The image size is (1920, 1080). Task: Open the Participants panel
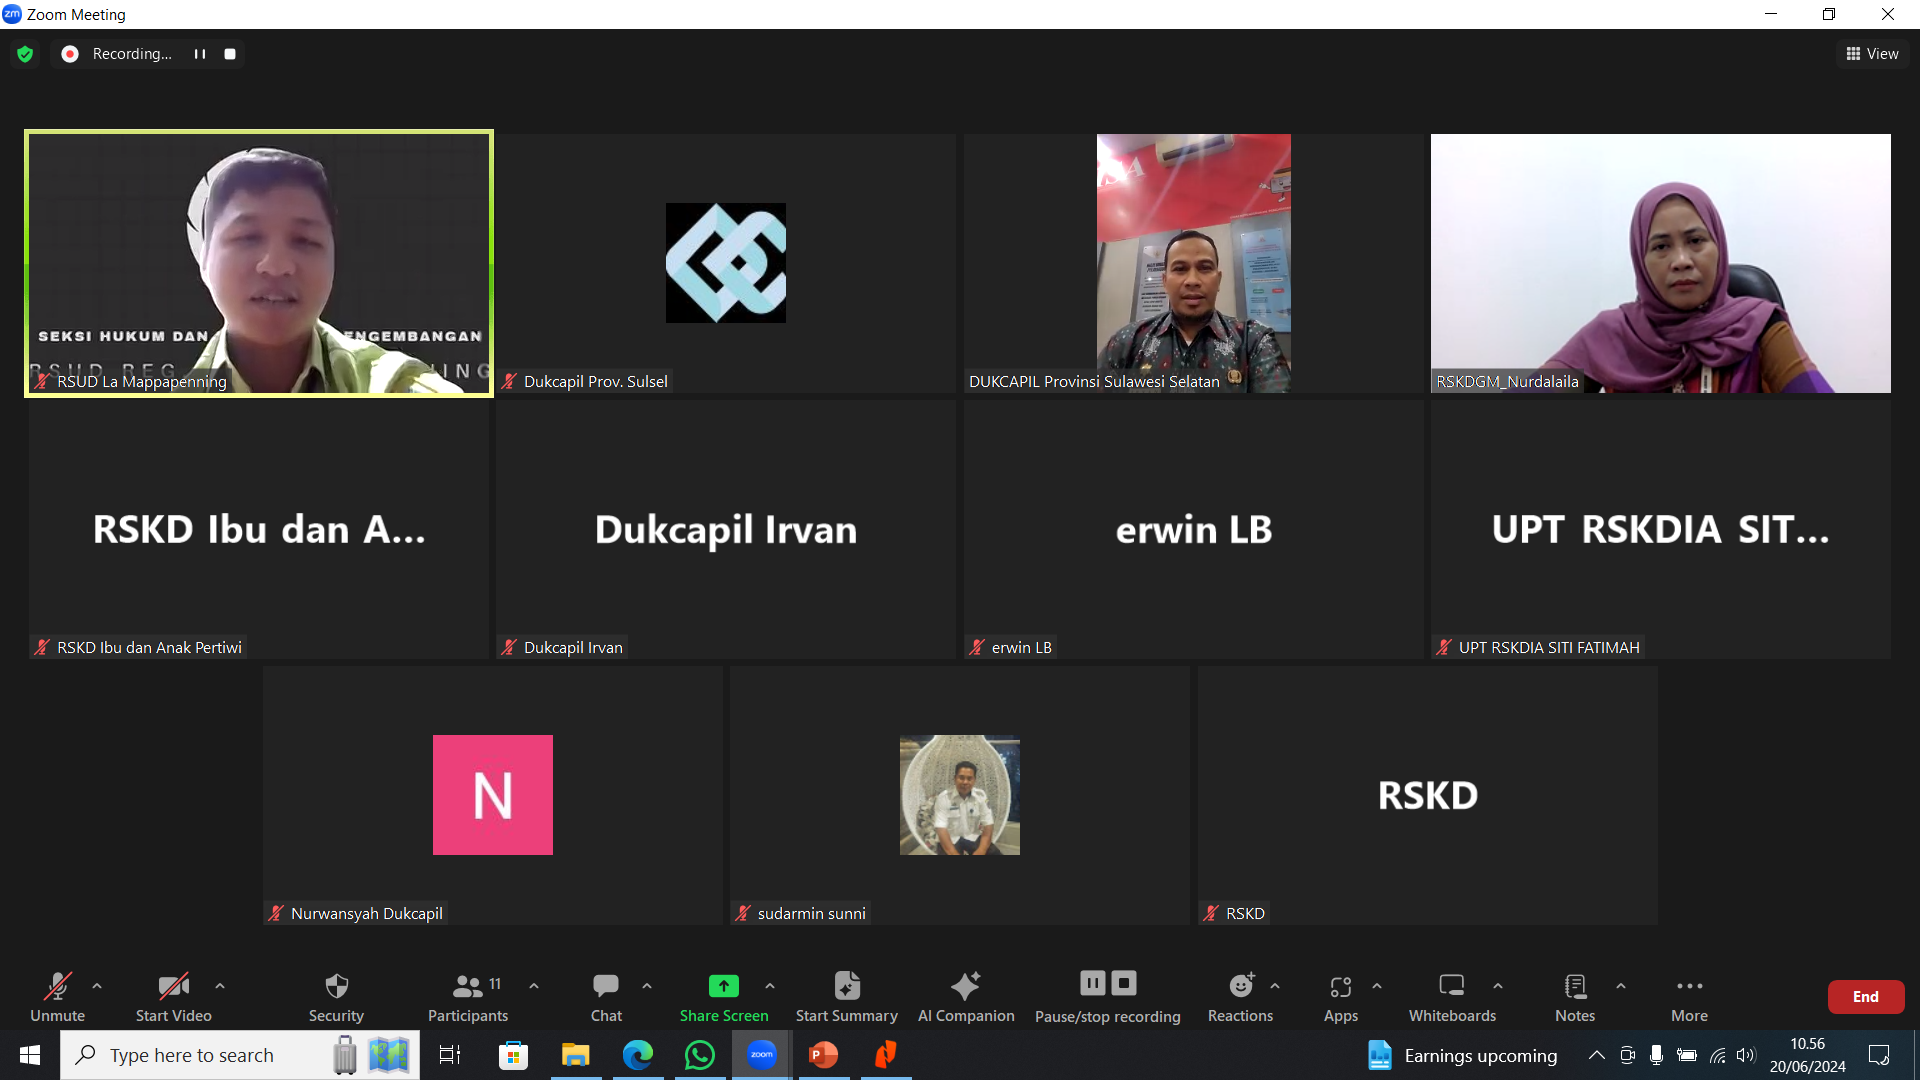(x=468, y=996)
